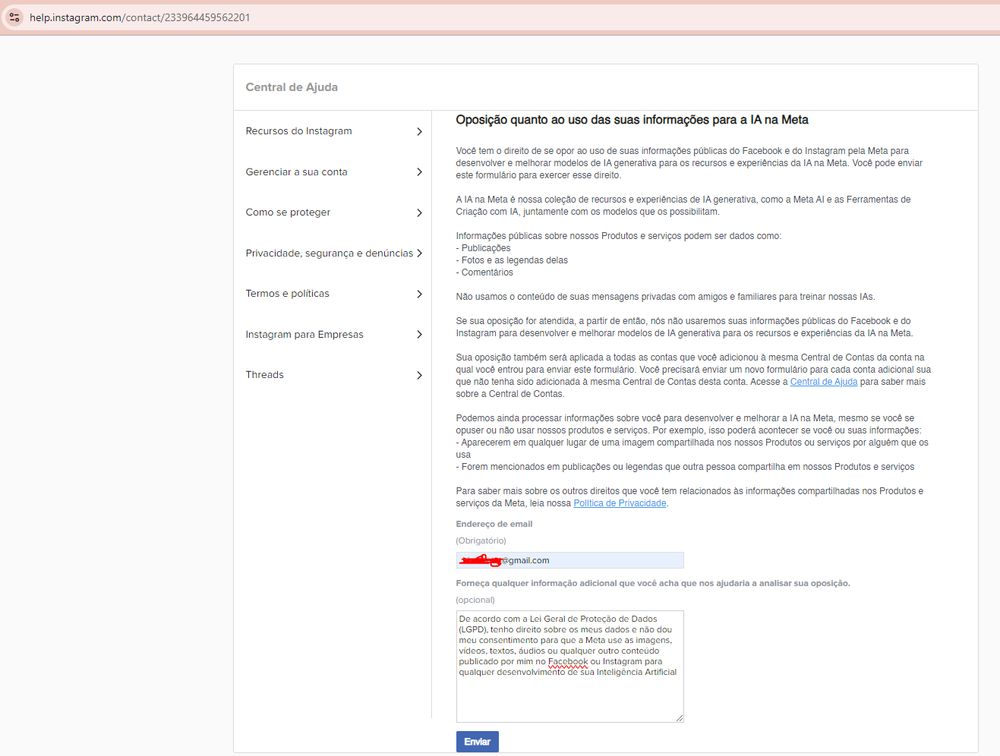Click the additional information text area
Viewport: 1000px width, 756px height.
[570, 666]
